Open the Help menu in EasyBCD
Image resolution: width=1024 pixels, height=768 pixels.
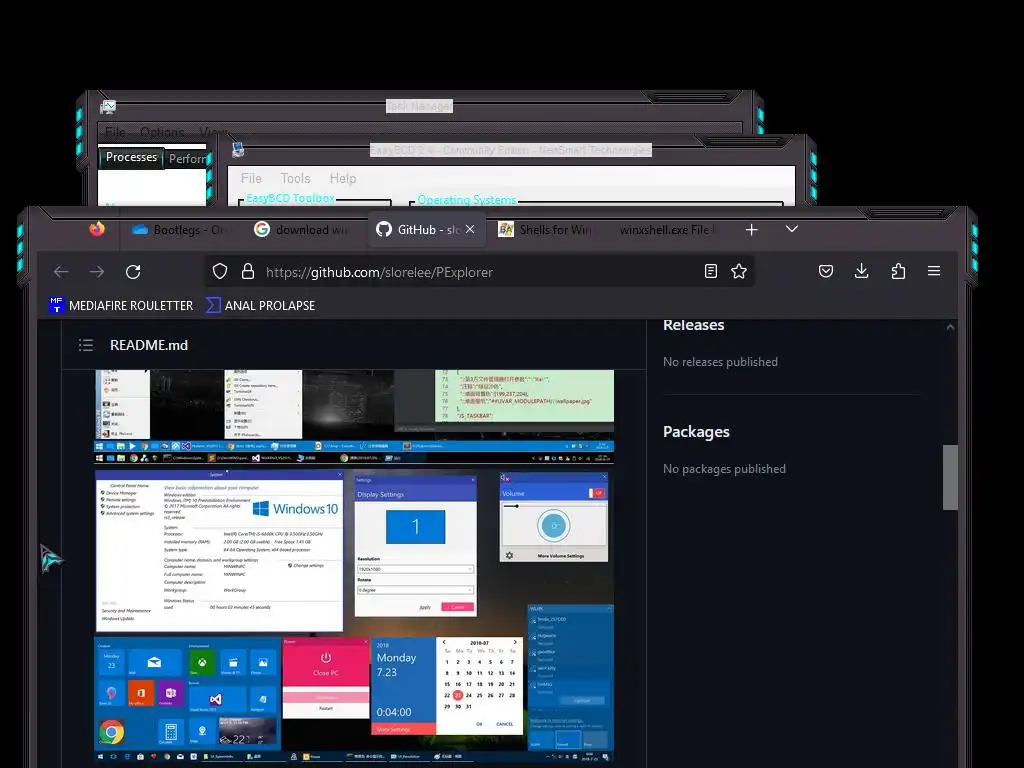[x=343, y=178]
